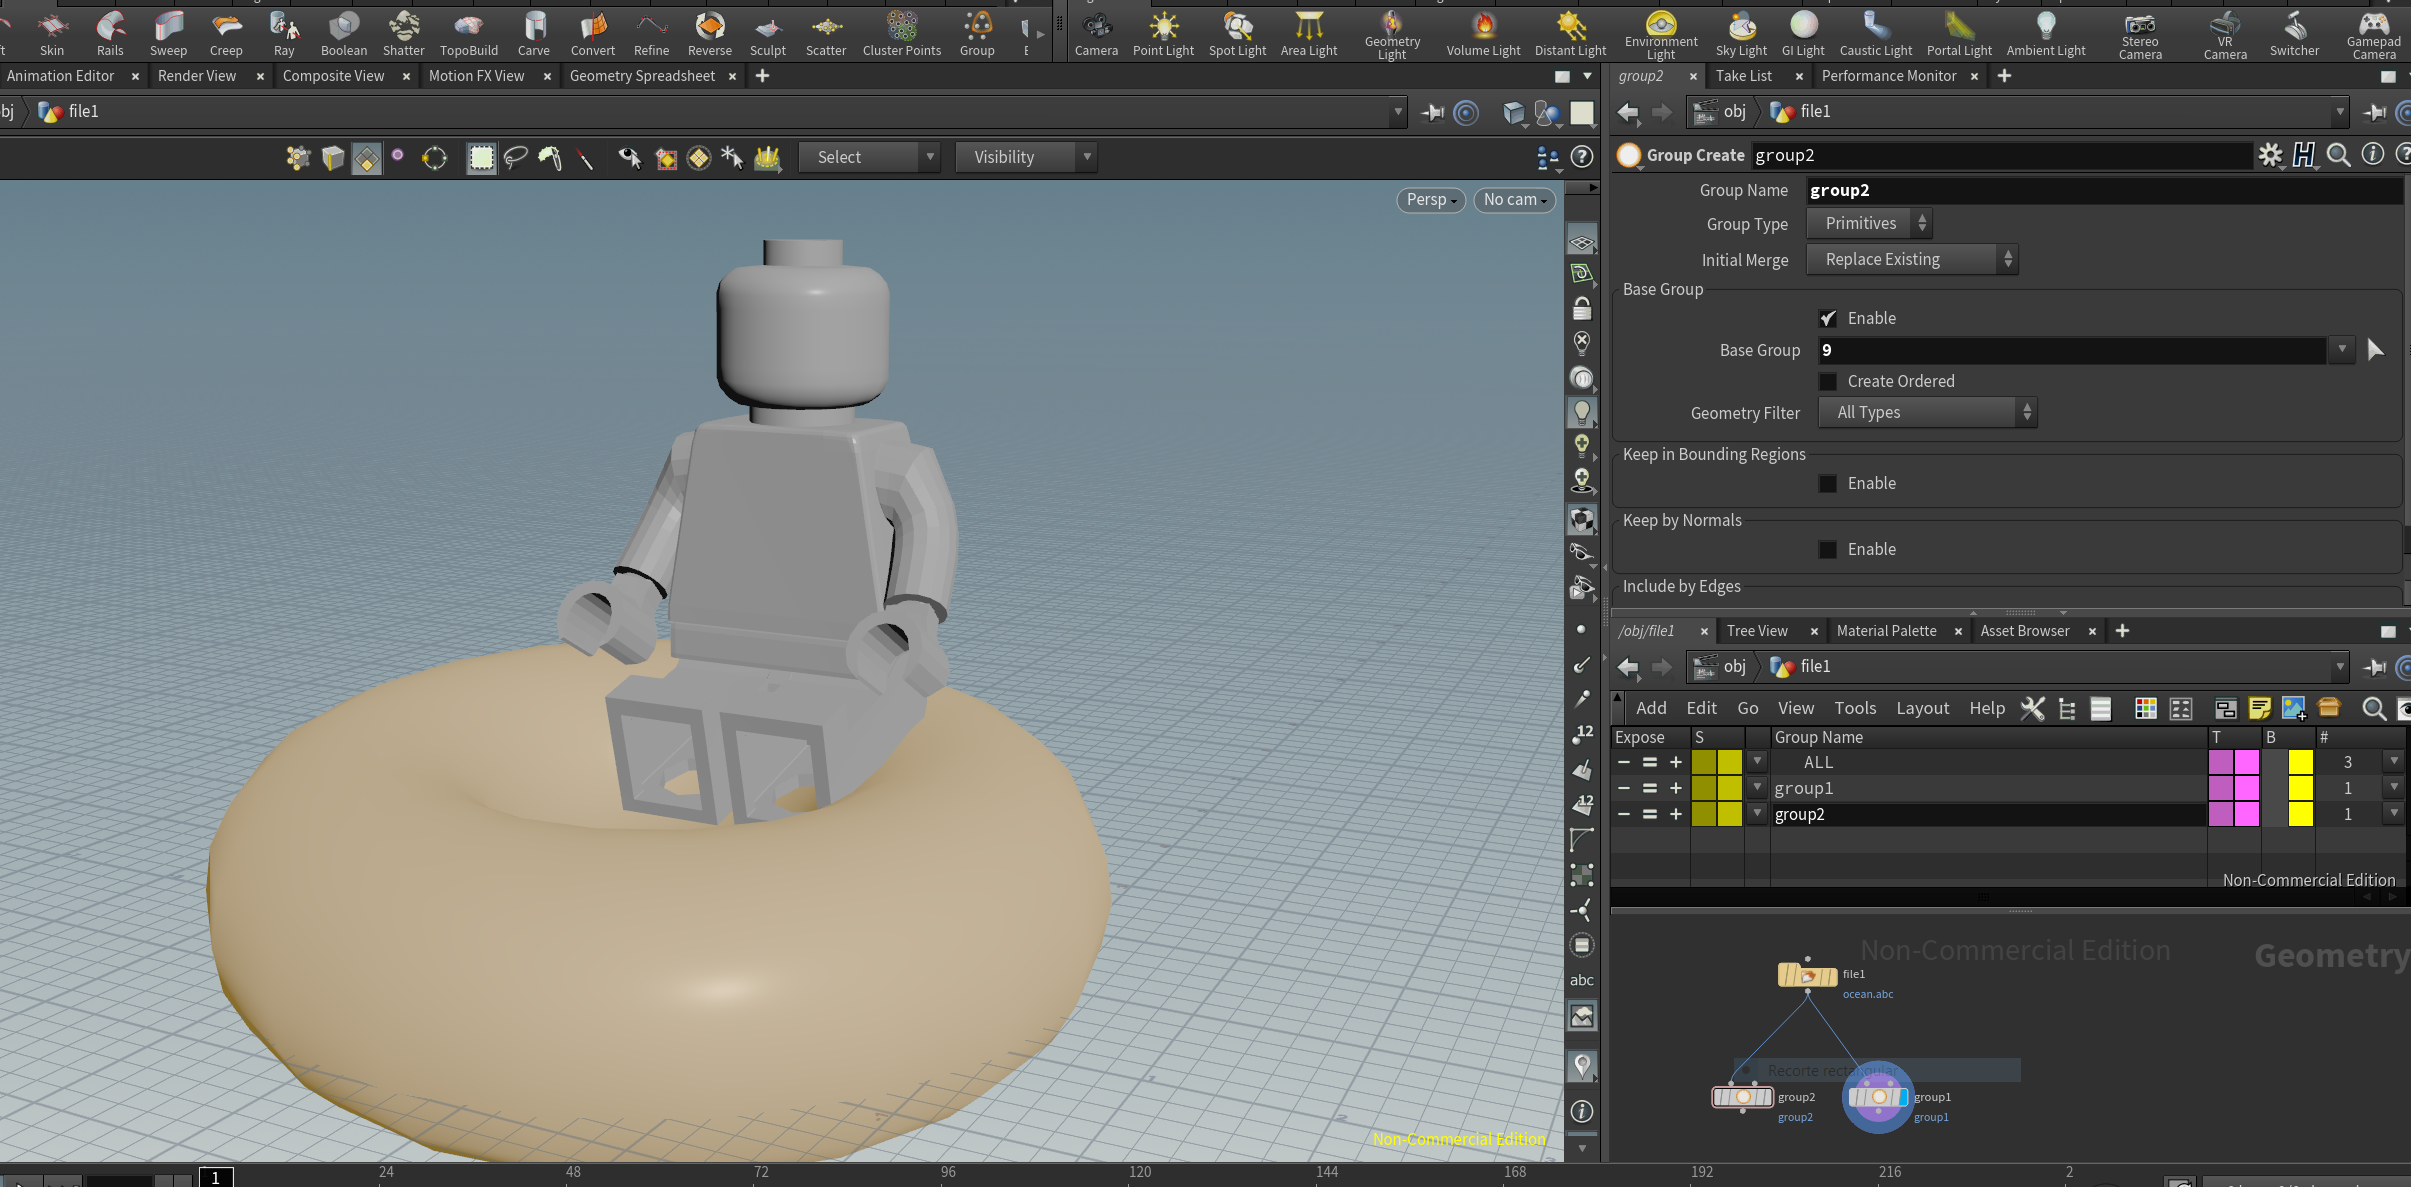Add a Point Light
The height and width of the screenshot is (1187, 2411).
(x=1163, y=33)
